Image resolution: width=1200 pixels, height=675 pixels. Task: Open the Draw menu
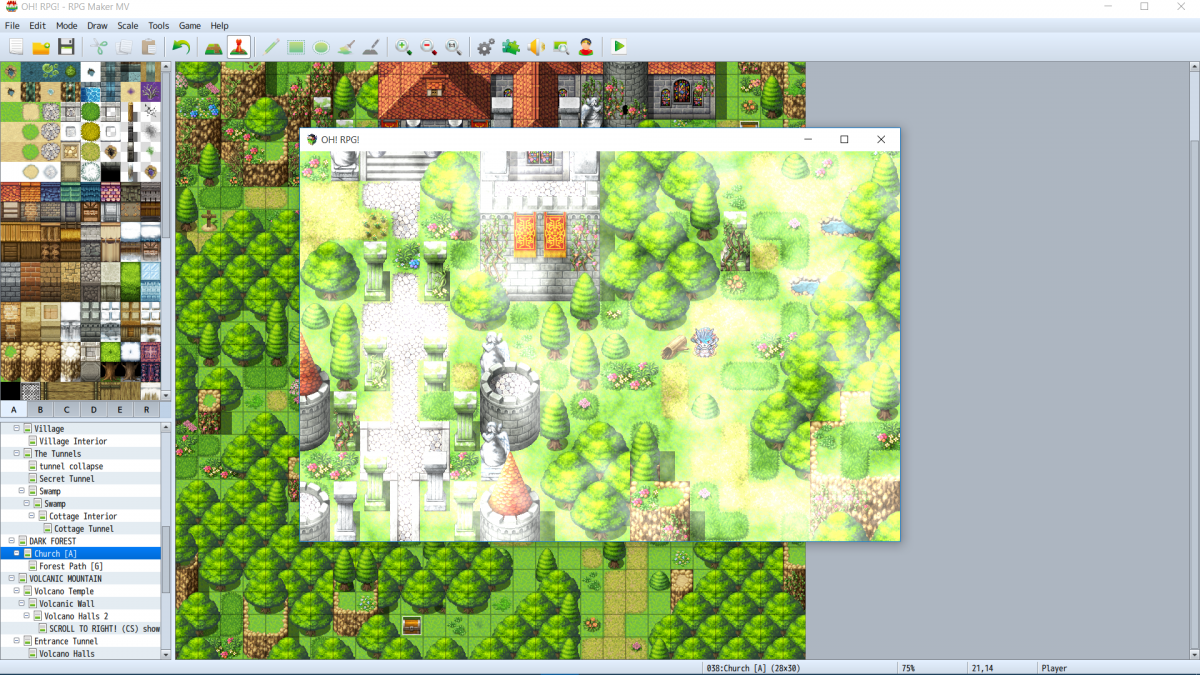(97, 25)
